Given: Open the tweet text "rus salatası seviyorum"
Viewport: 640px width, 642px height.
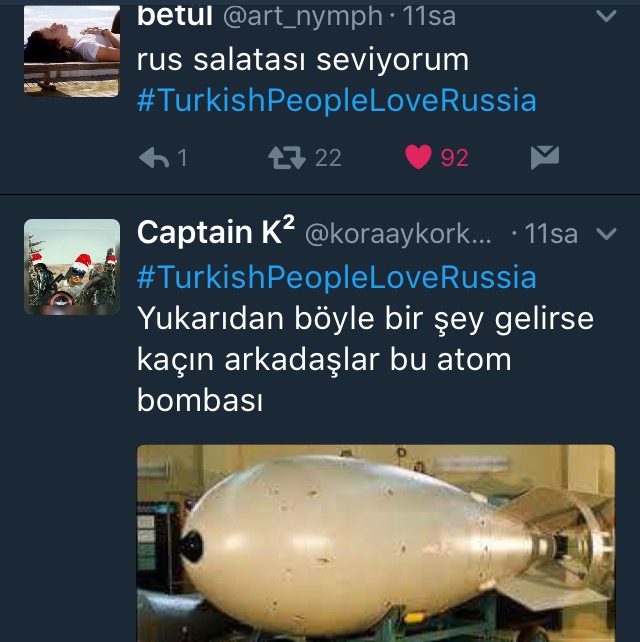Looking at the screenshot, I should pos(303,60).
